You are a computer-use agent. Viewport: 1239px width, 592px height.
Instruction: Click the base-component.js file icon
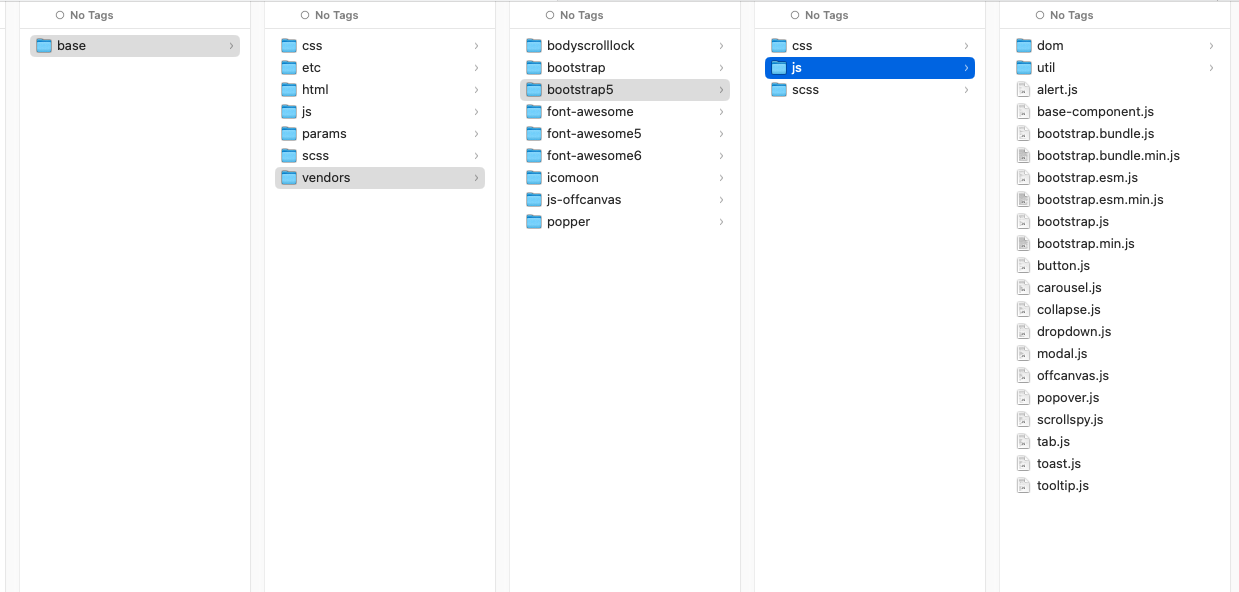tap(1023, 112)
